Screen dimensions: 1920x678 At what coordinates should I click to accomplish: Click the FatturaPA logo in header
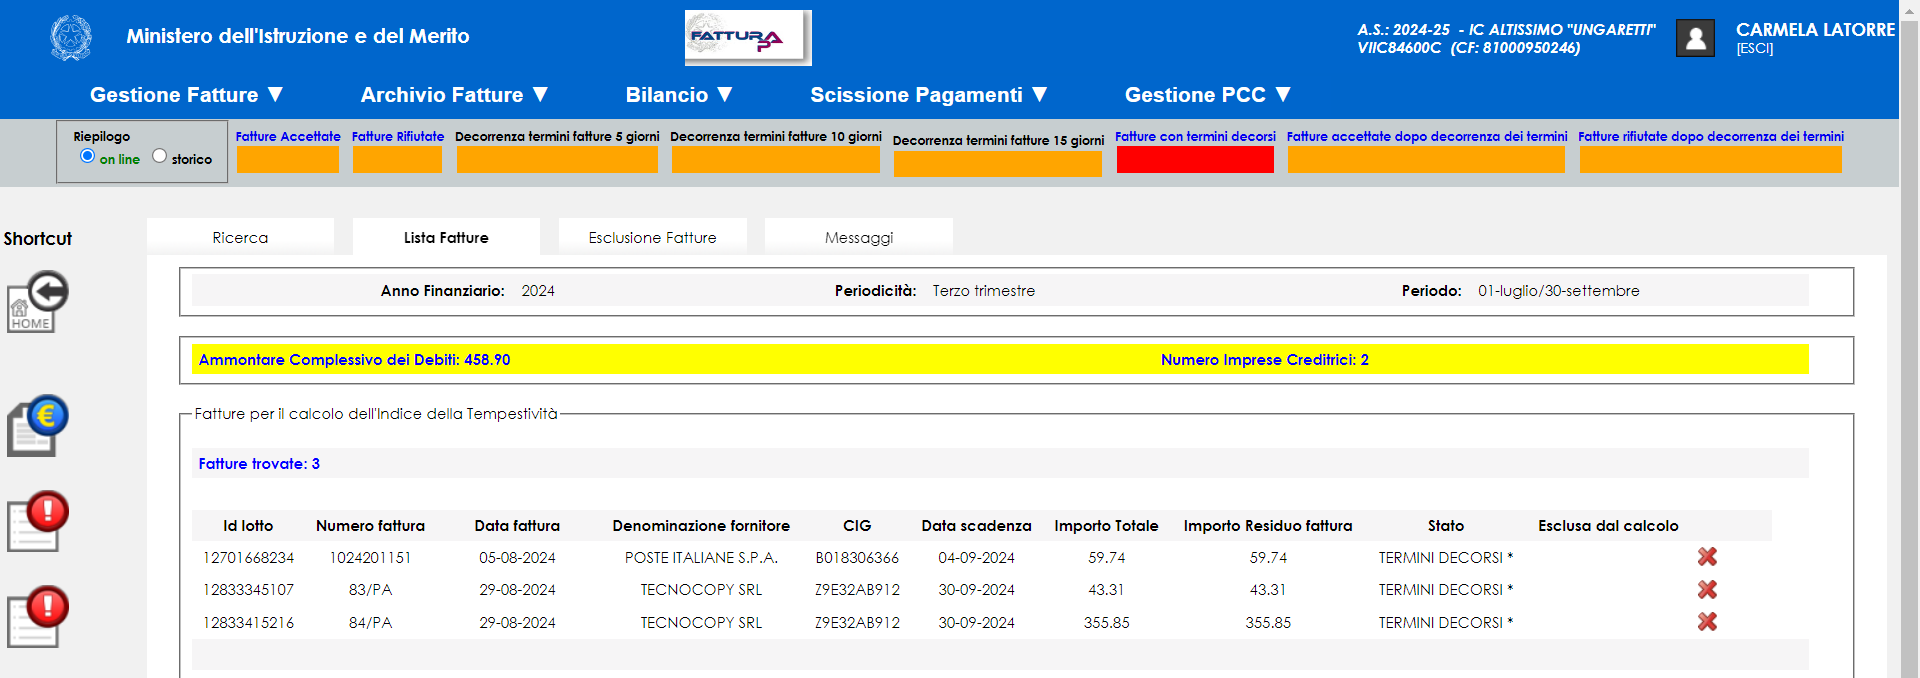(747, 38)
